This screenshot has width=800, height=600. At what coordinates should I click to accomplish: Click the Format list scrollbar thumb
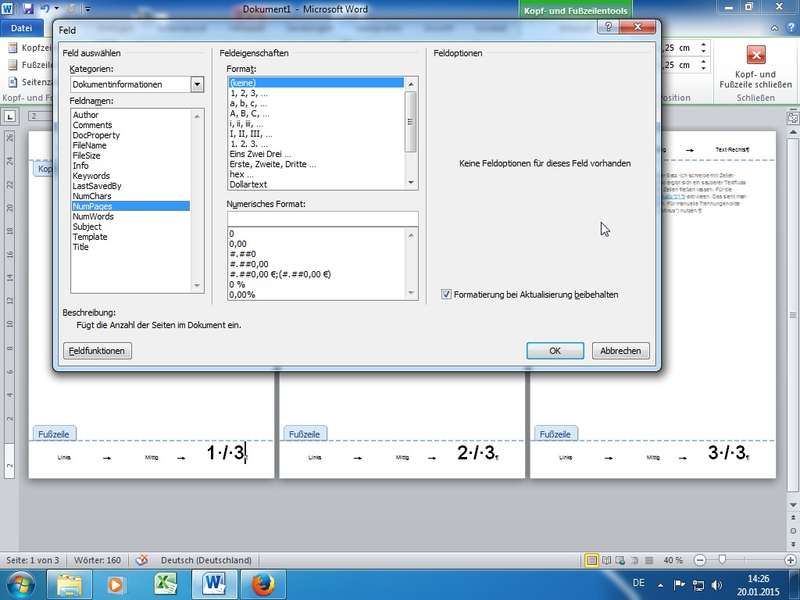coord(411,121)
